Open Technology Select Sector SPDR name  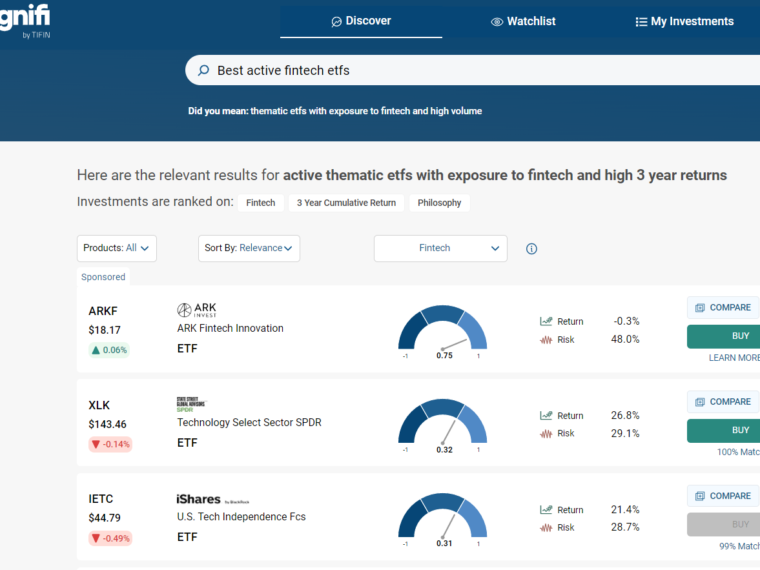pos(249,423)
